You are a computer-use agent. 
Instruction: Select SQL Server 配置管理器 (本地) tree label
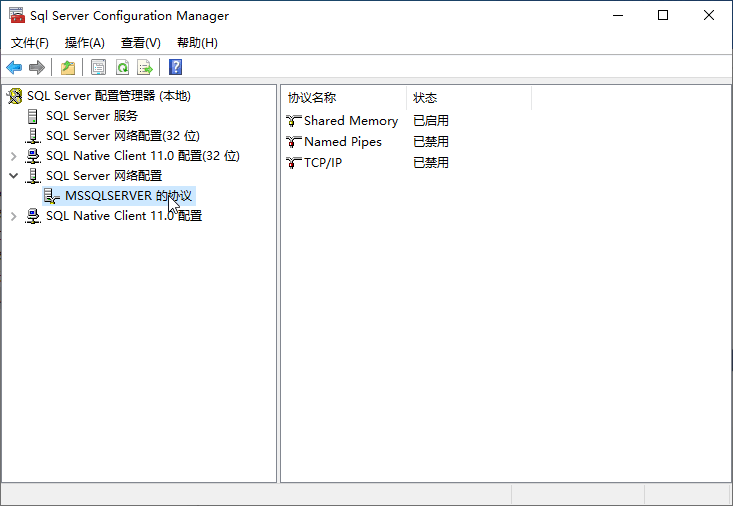[109, 96]
